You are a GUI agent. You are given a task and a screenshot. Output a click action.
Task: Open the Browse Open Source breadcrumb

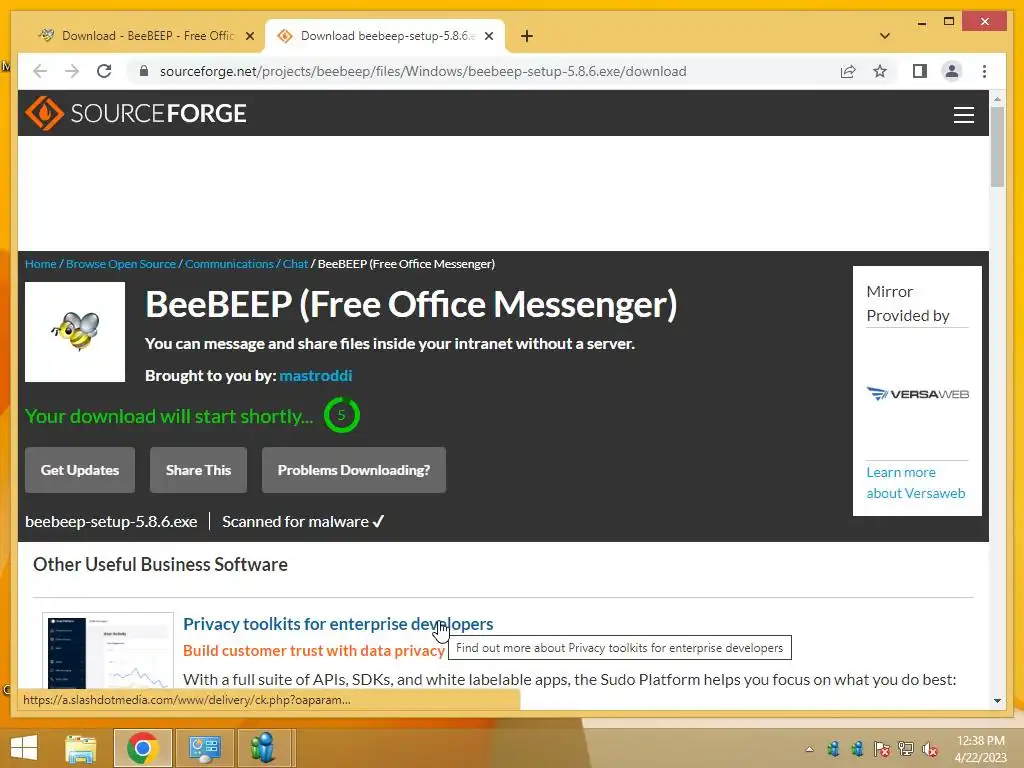121,264
